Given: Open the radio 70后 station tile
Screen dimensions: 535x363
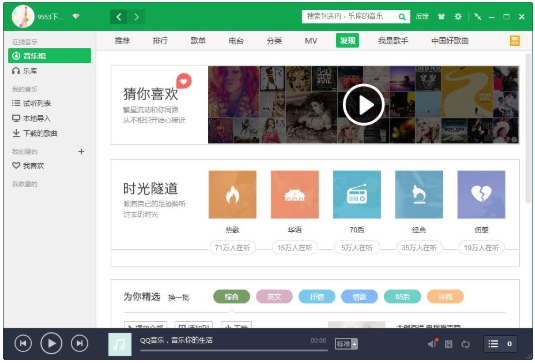Looking at the screenshot, I should click(357, 194).
